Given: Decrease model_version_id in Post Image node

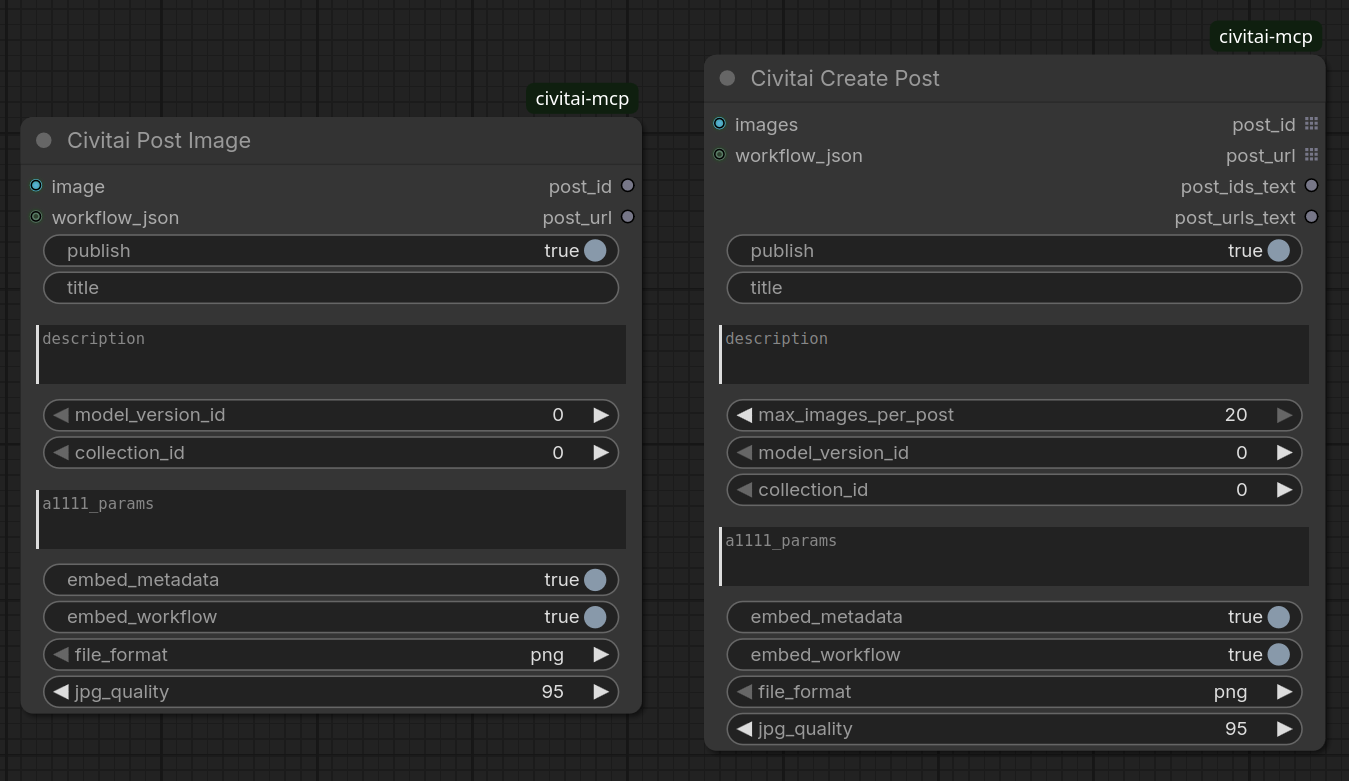Looking at the screenshot, I should coord(61,415).
